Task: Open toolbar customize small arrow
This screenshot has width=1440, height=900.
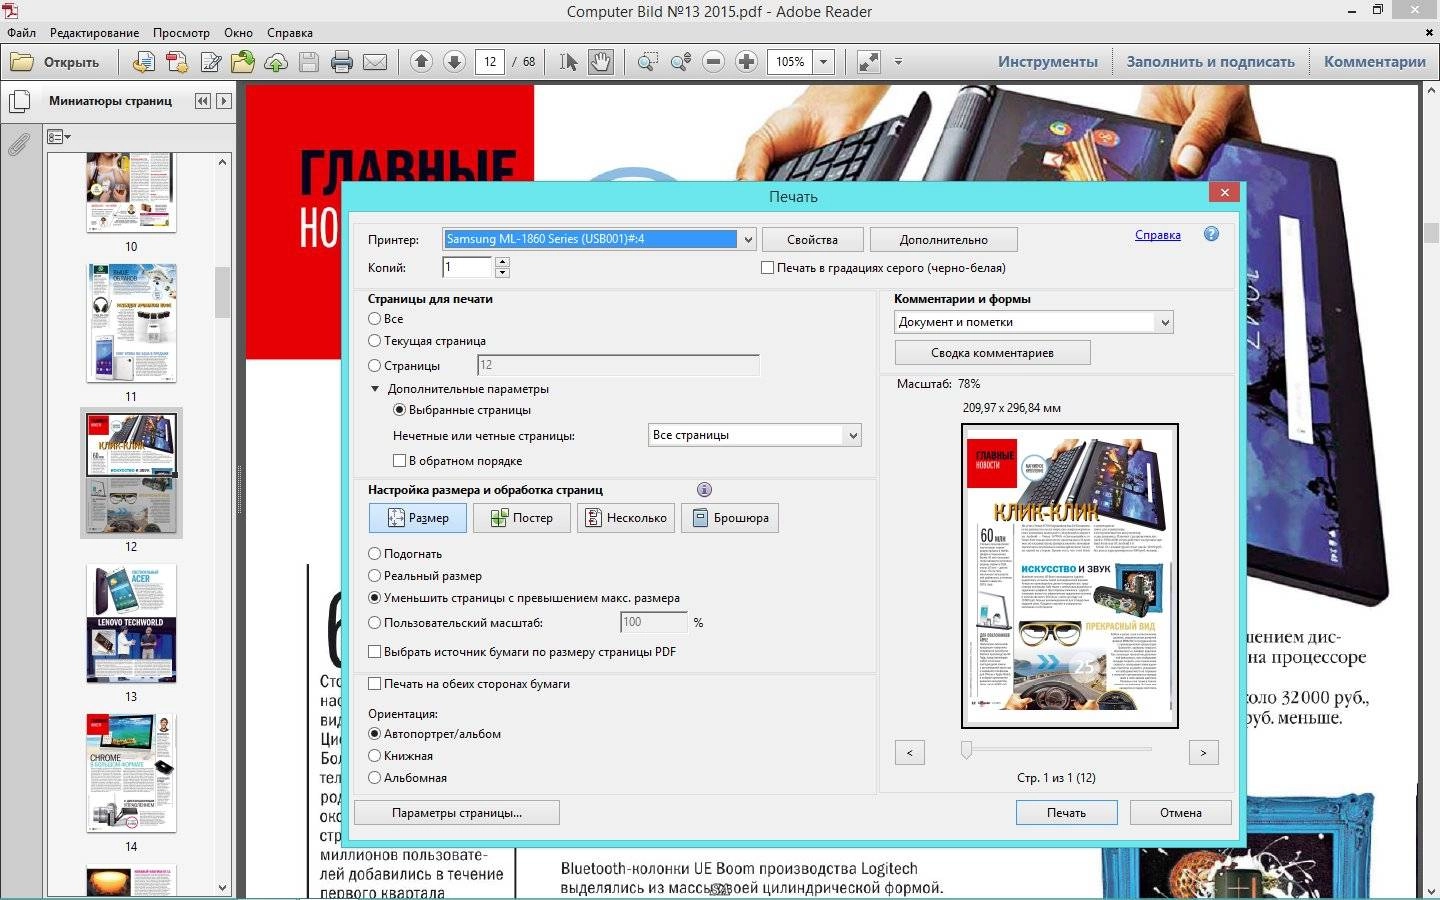Action: tap(898, 62)
